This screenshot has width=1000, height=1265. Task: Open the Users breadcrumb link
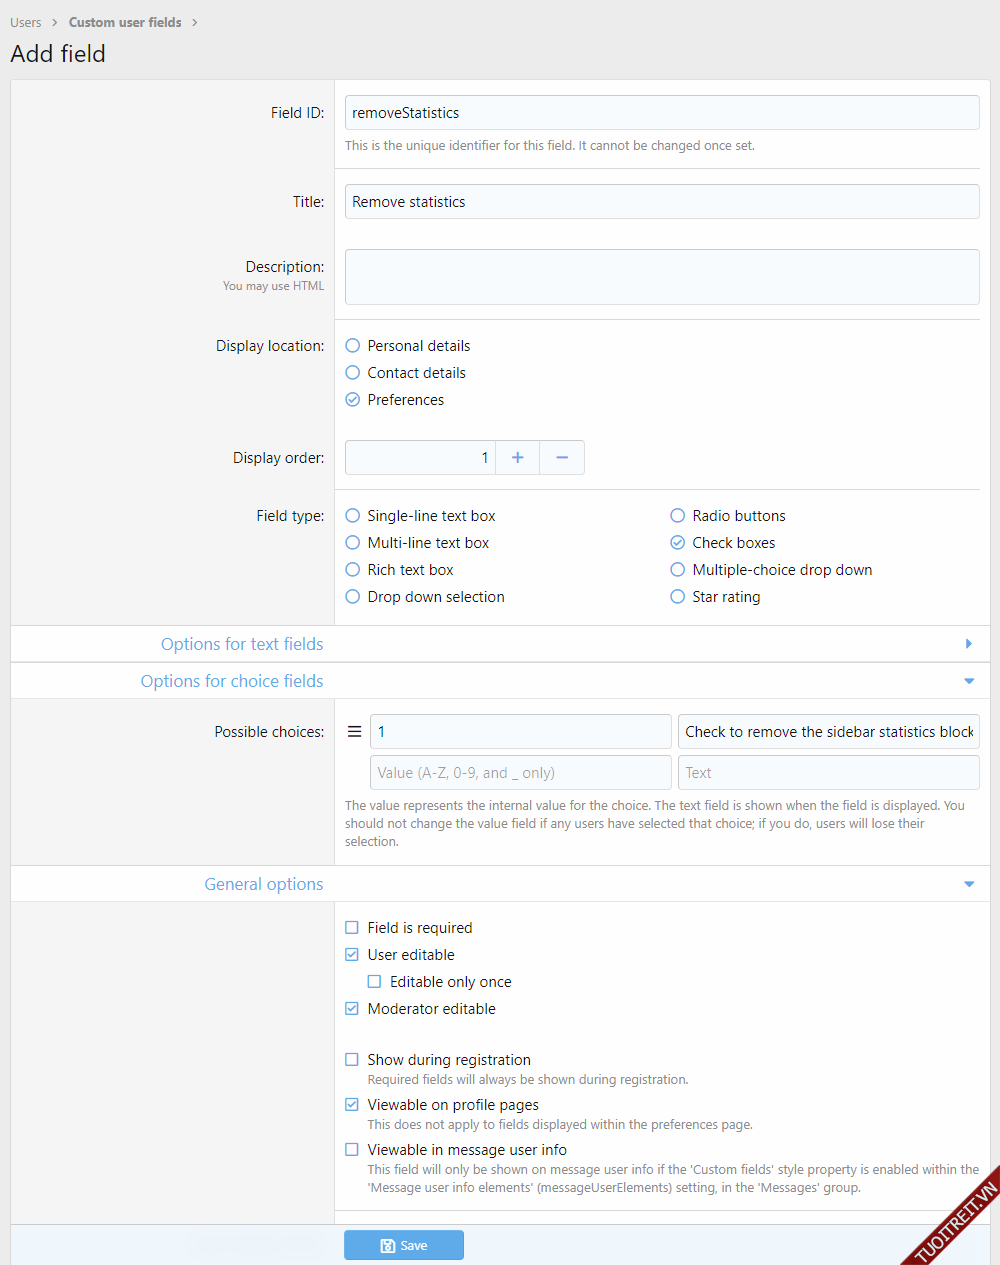[26, 22]
